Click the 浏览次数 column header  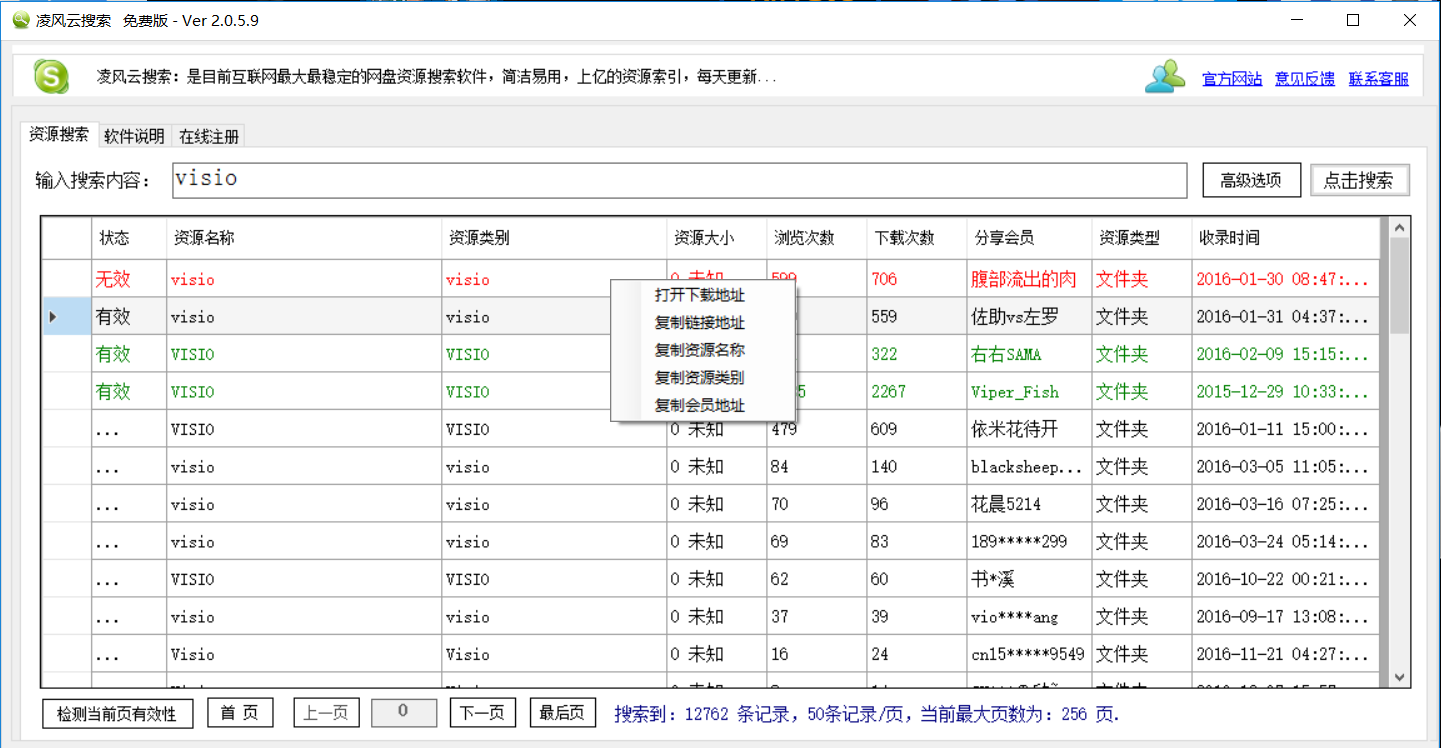tap(816, 238)
